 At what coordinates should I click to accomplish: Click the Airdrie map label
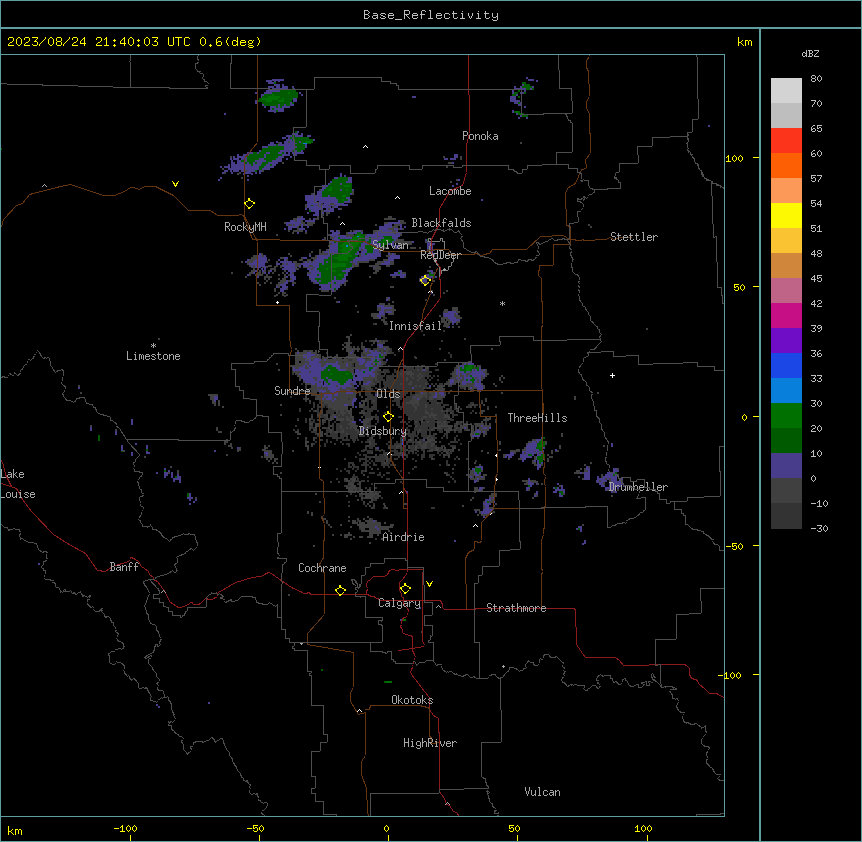403,537
